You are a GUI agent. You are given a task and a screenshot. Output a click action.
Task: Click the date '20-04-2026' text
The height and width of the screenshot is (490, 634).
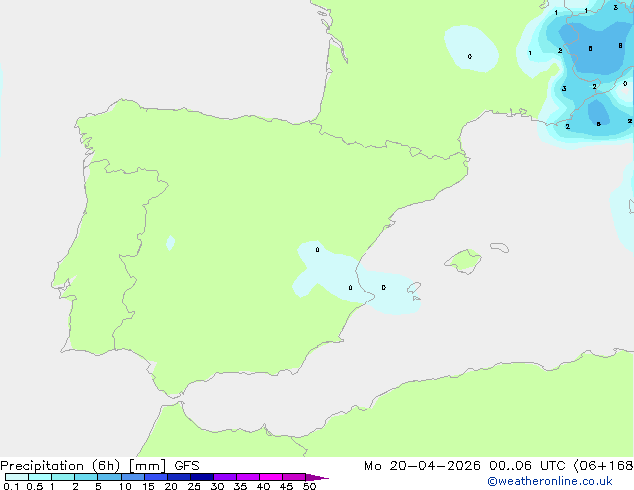click(x=435, y=466)
